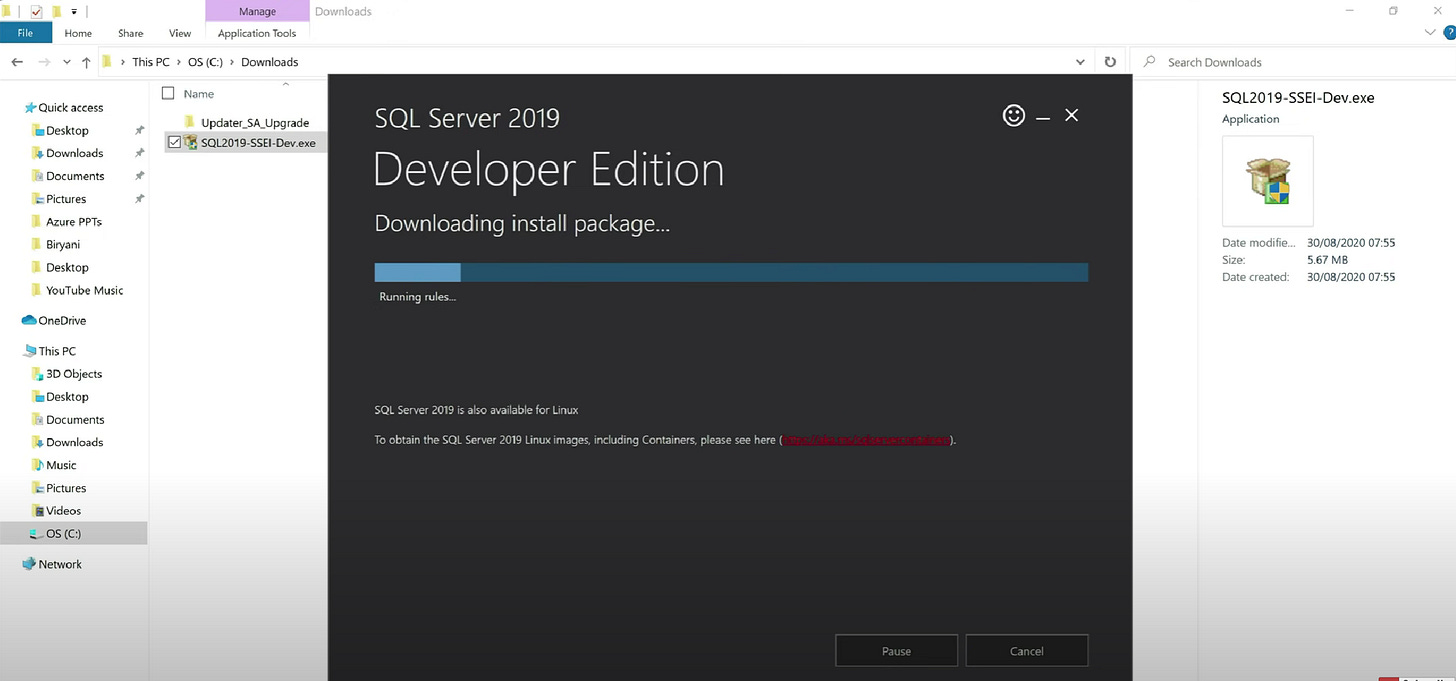The image size is (1456, 681).
Task: Click the Properties quick access toolbar icon
Action: click(x=37, y=11)
